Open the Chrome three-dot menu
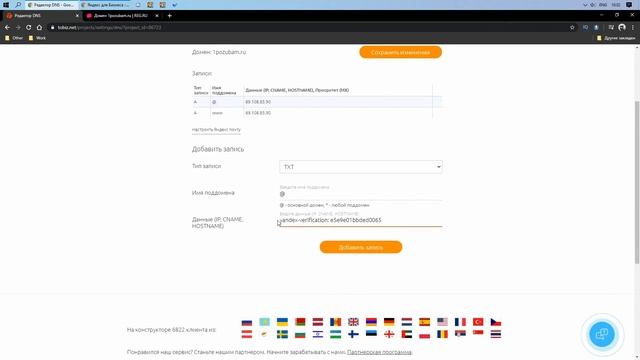This screenshot has height=360, width=640. (633, 27)
